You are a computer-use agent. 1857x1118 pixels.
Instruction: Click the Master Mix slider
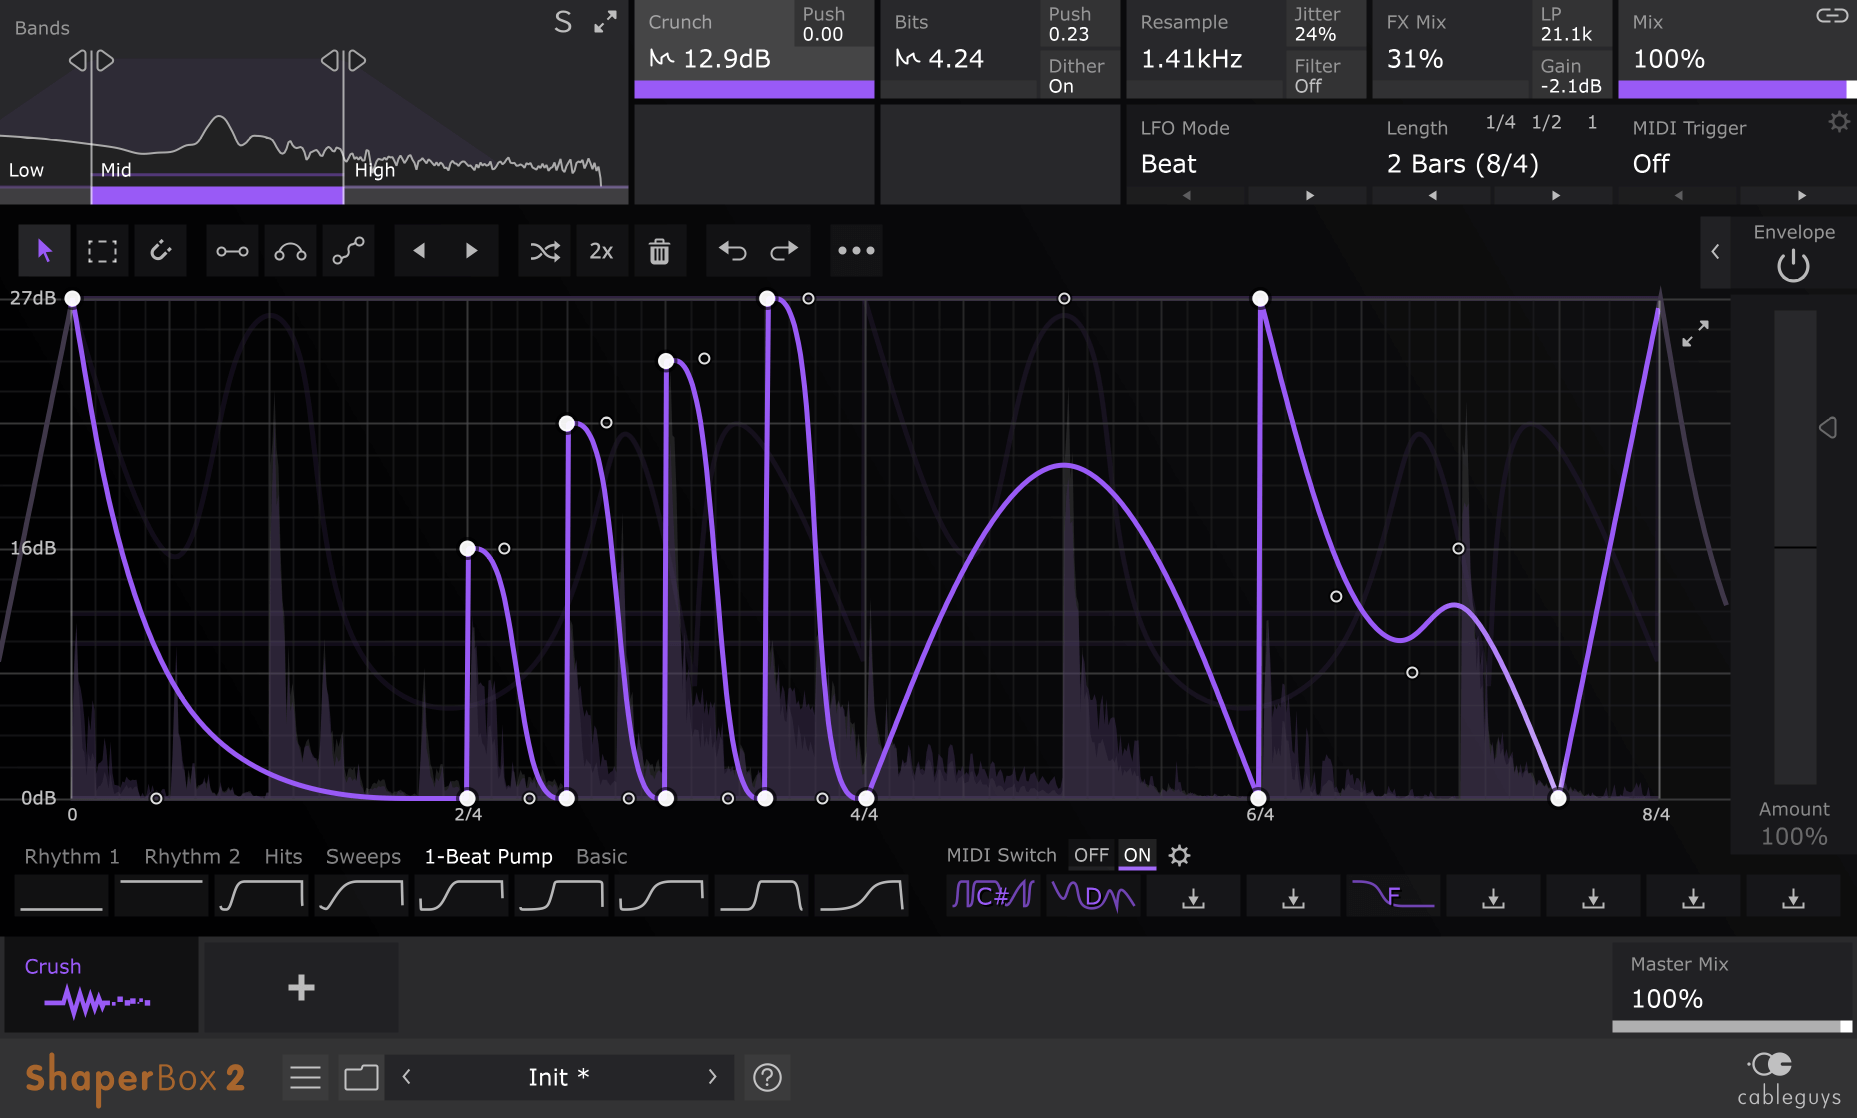pyautogui.click(x=1732, y=1026)
